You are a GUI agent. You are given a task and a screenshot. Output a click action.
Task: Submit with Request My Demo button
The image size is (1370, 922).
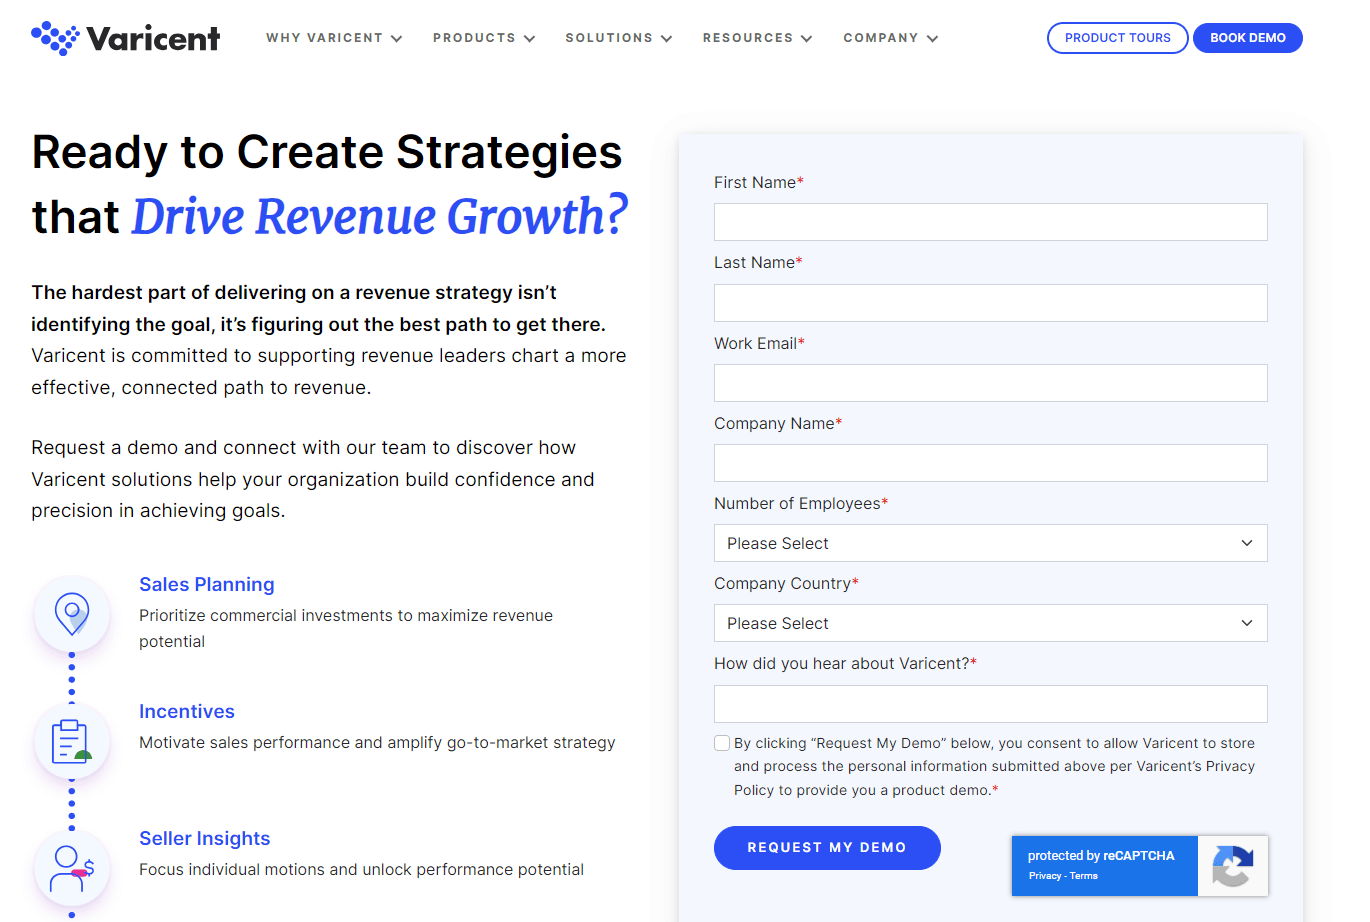pyautogui.click(x=827, y=848)
